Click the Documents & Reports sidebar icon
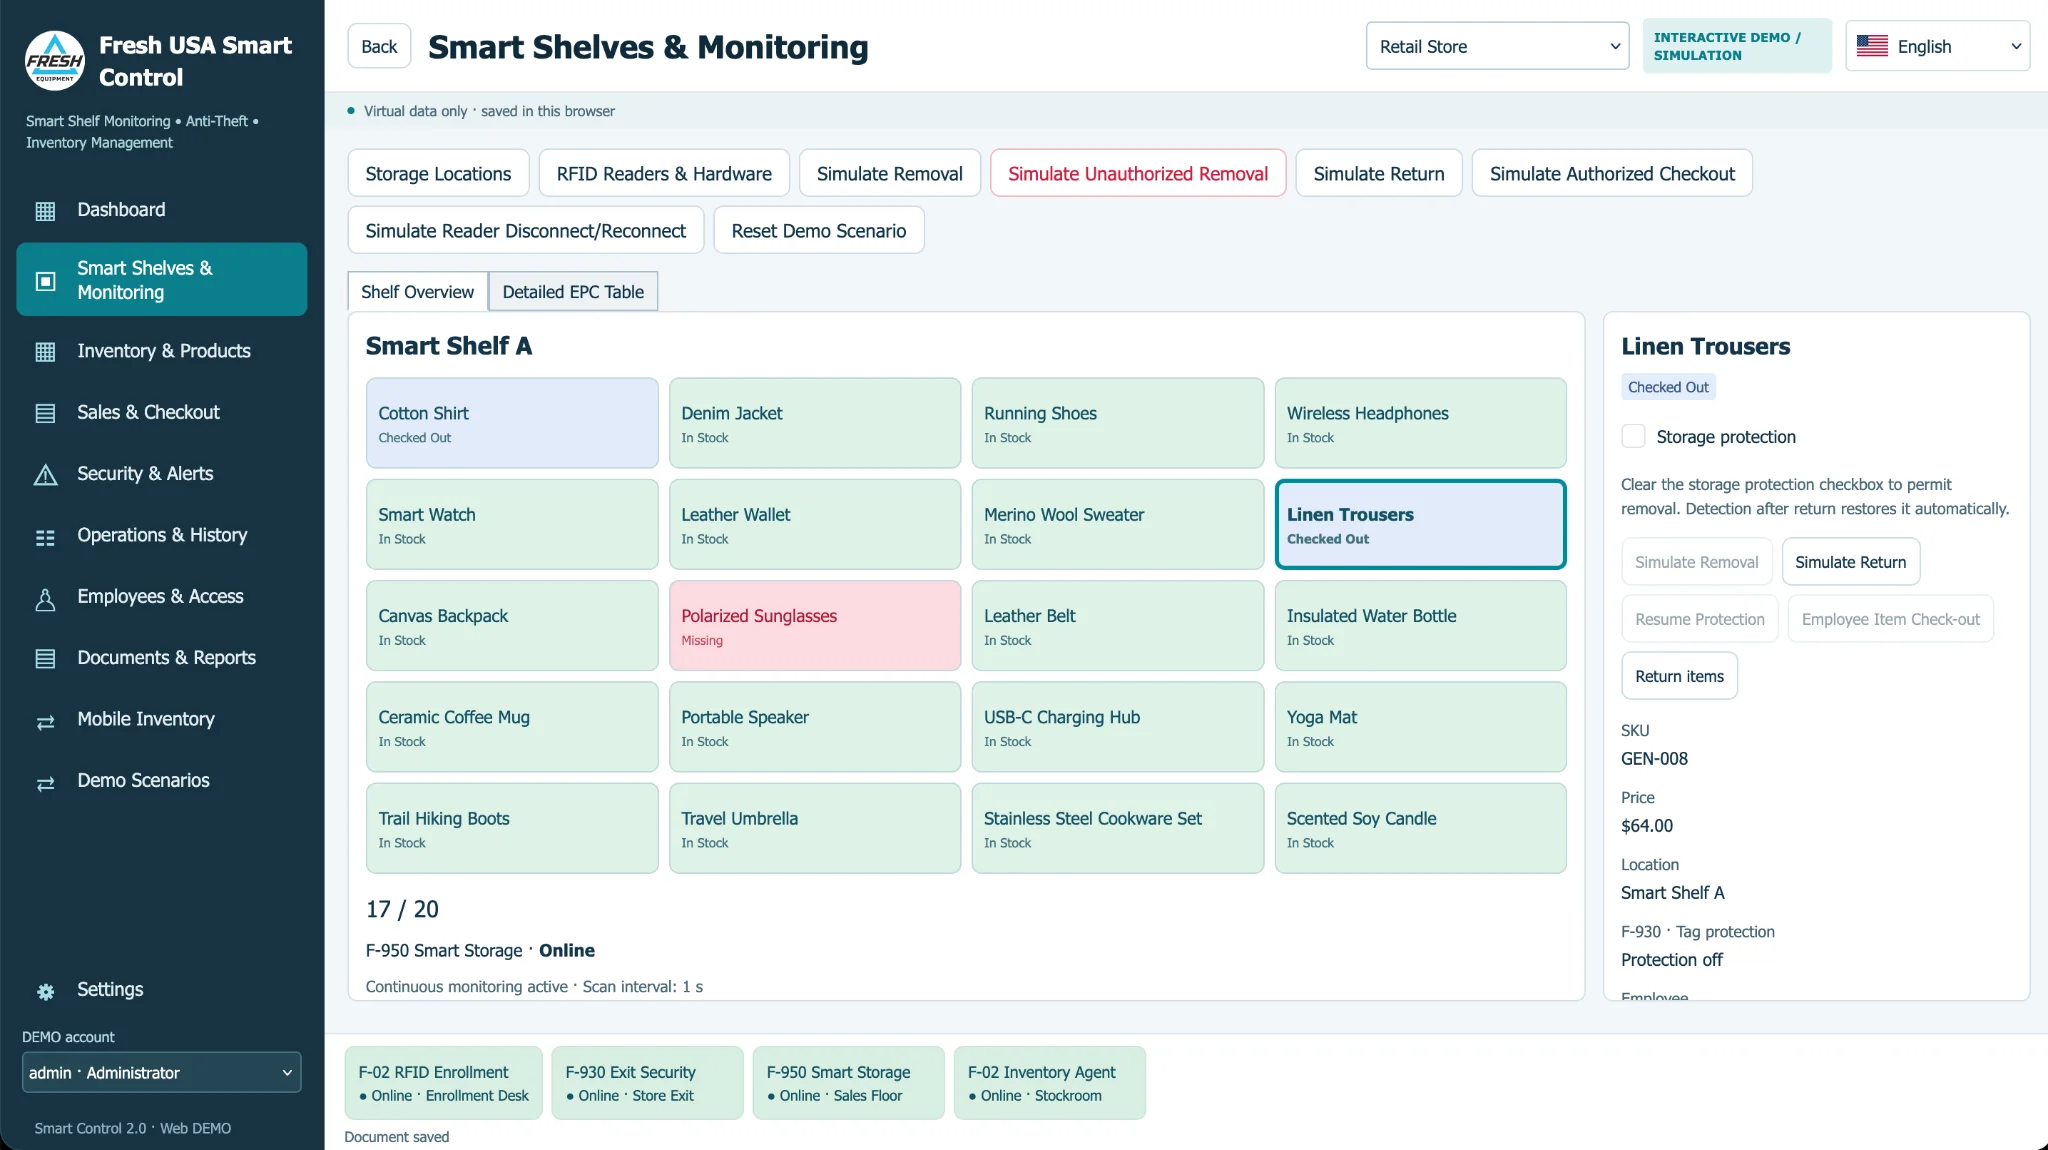This screenshot has height=1150, width=2048. pos(45,659)
